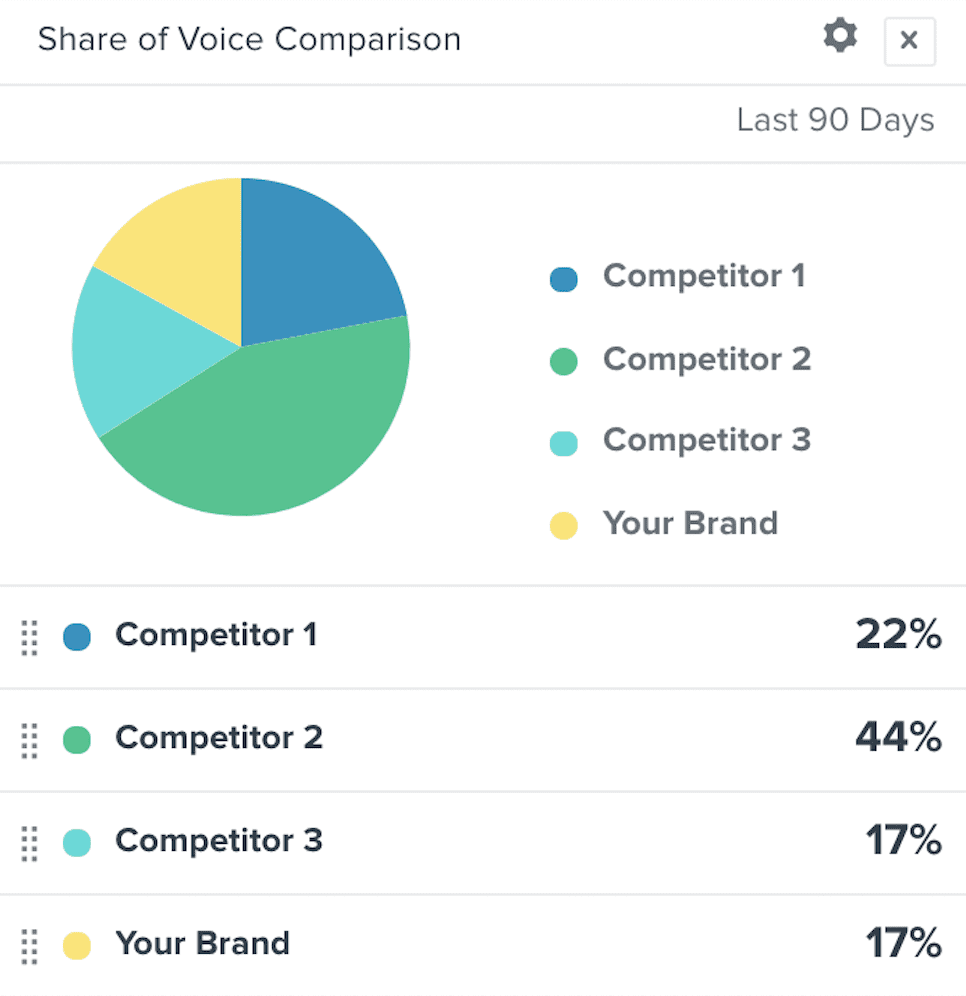Click the drag handle beside Competitor 1
Viewport: 966px width, 996px height.
coord(28,638)
